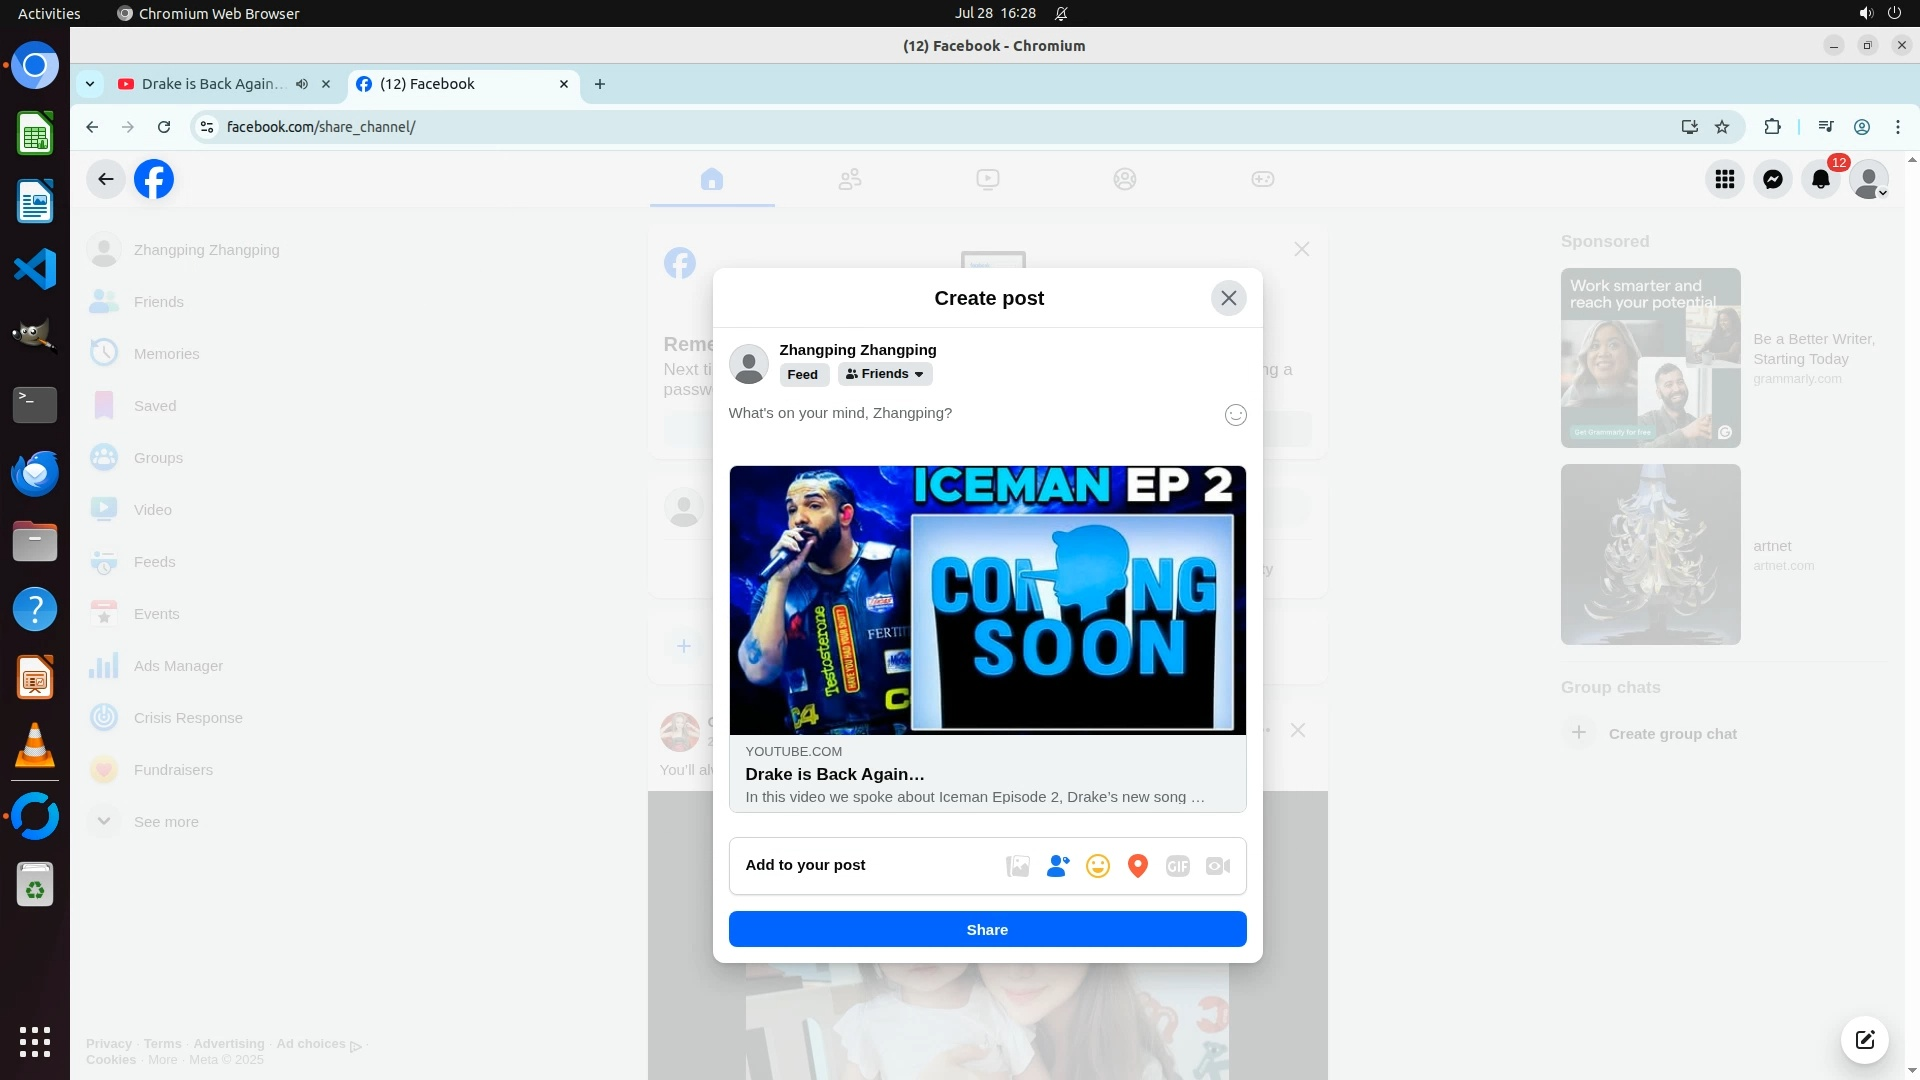Open the Friends audience dropdown
1920x1080 pixels.
coord(884,374)
